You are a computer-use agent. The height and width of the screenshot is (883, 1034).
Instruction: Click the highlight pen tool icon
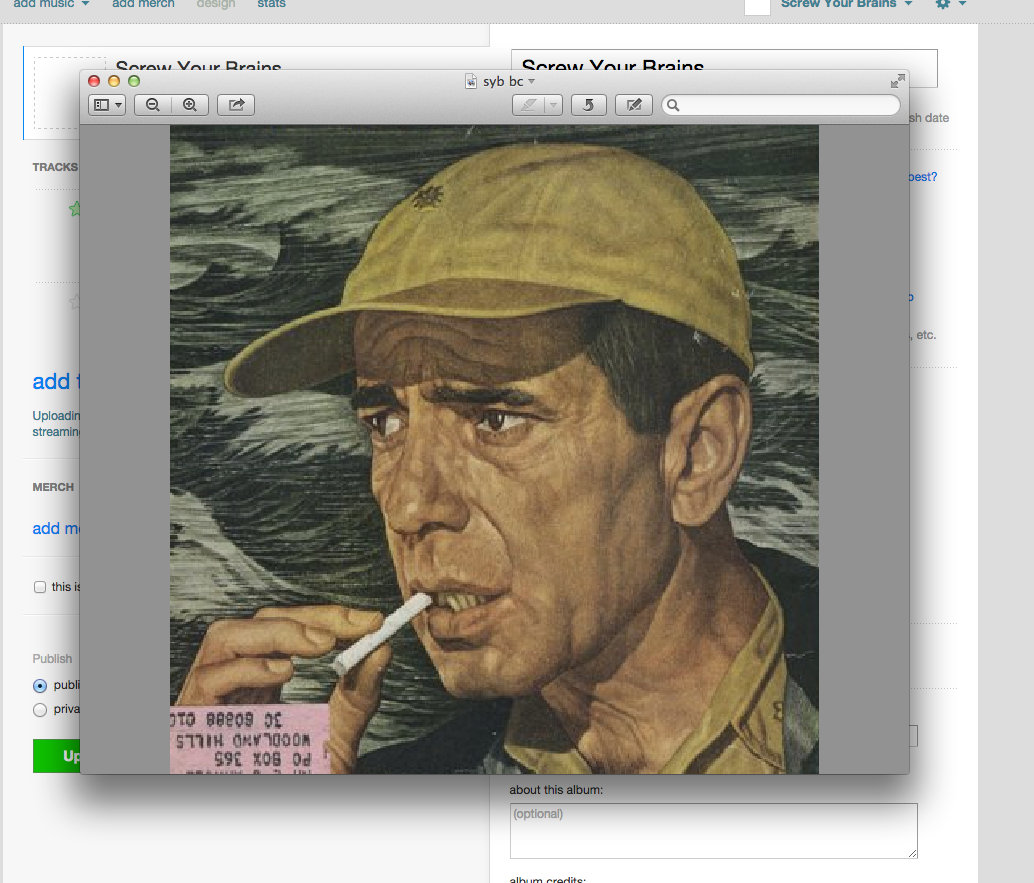(528, 105)
